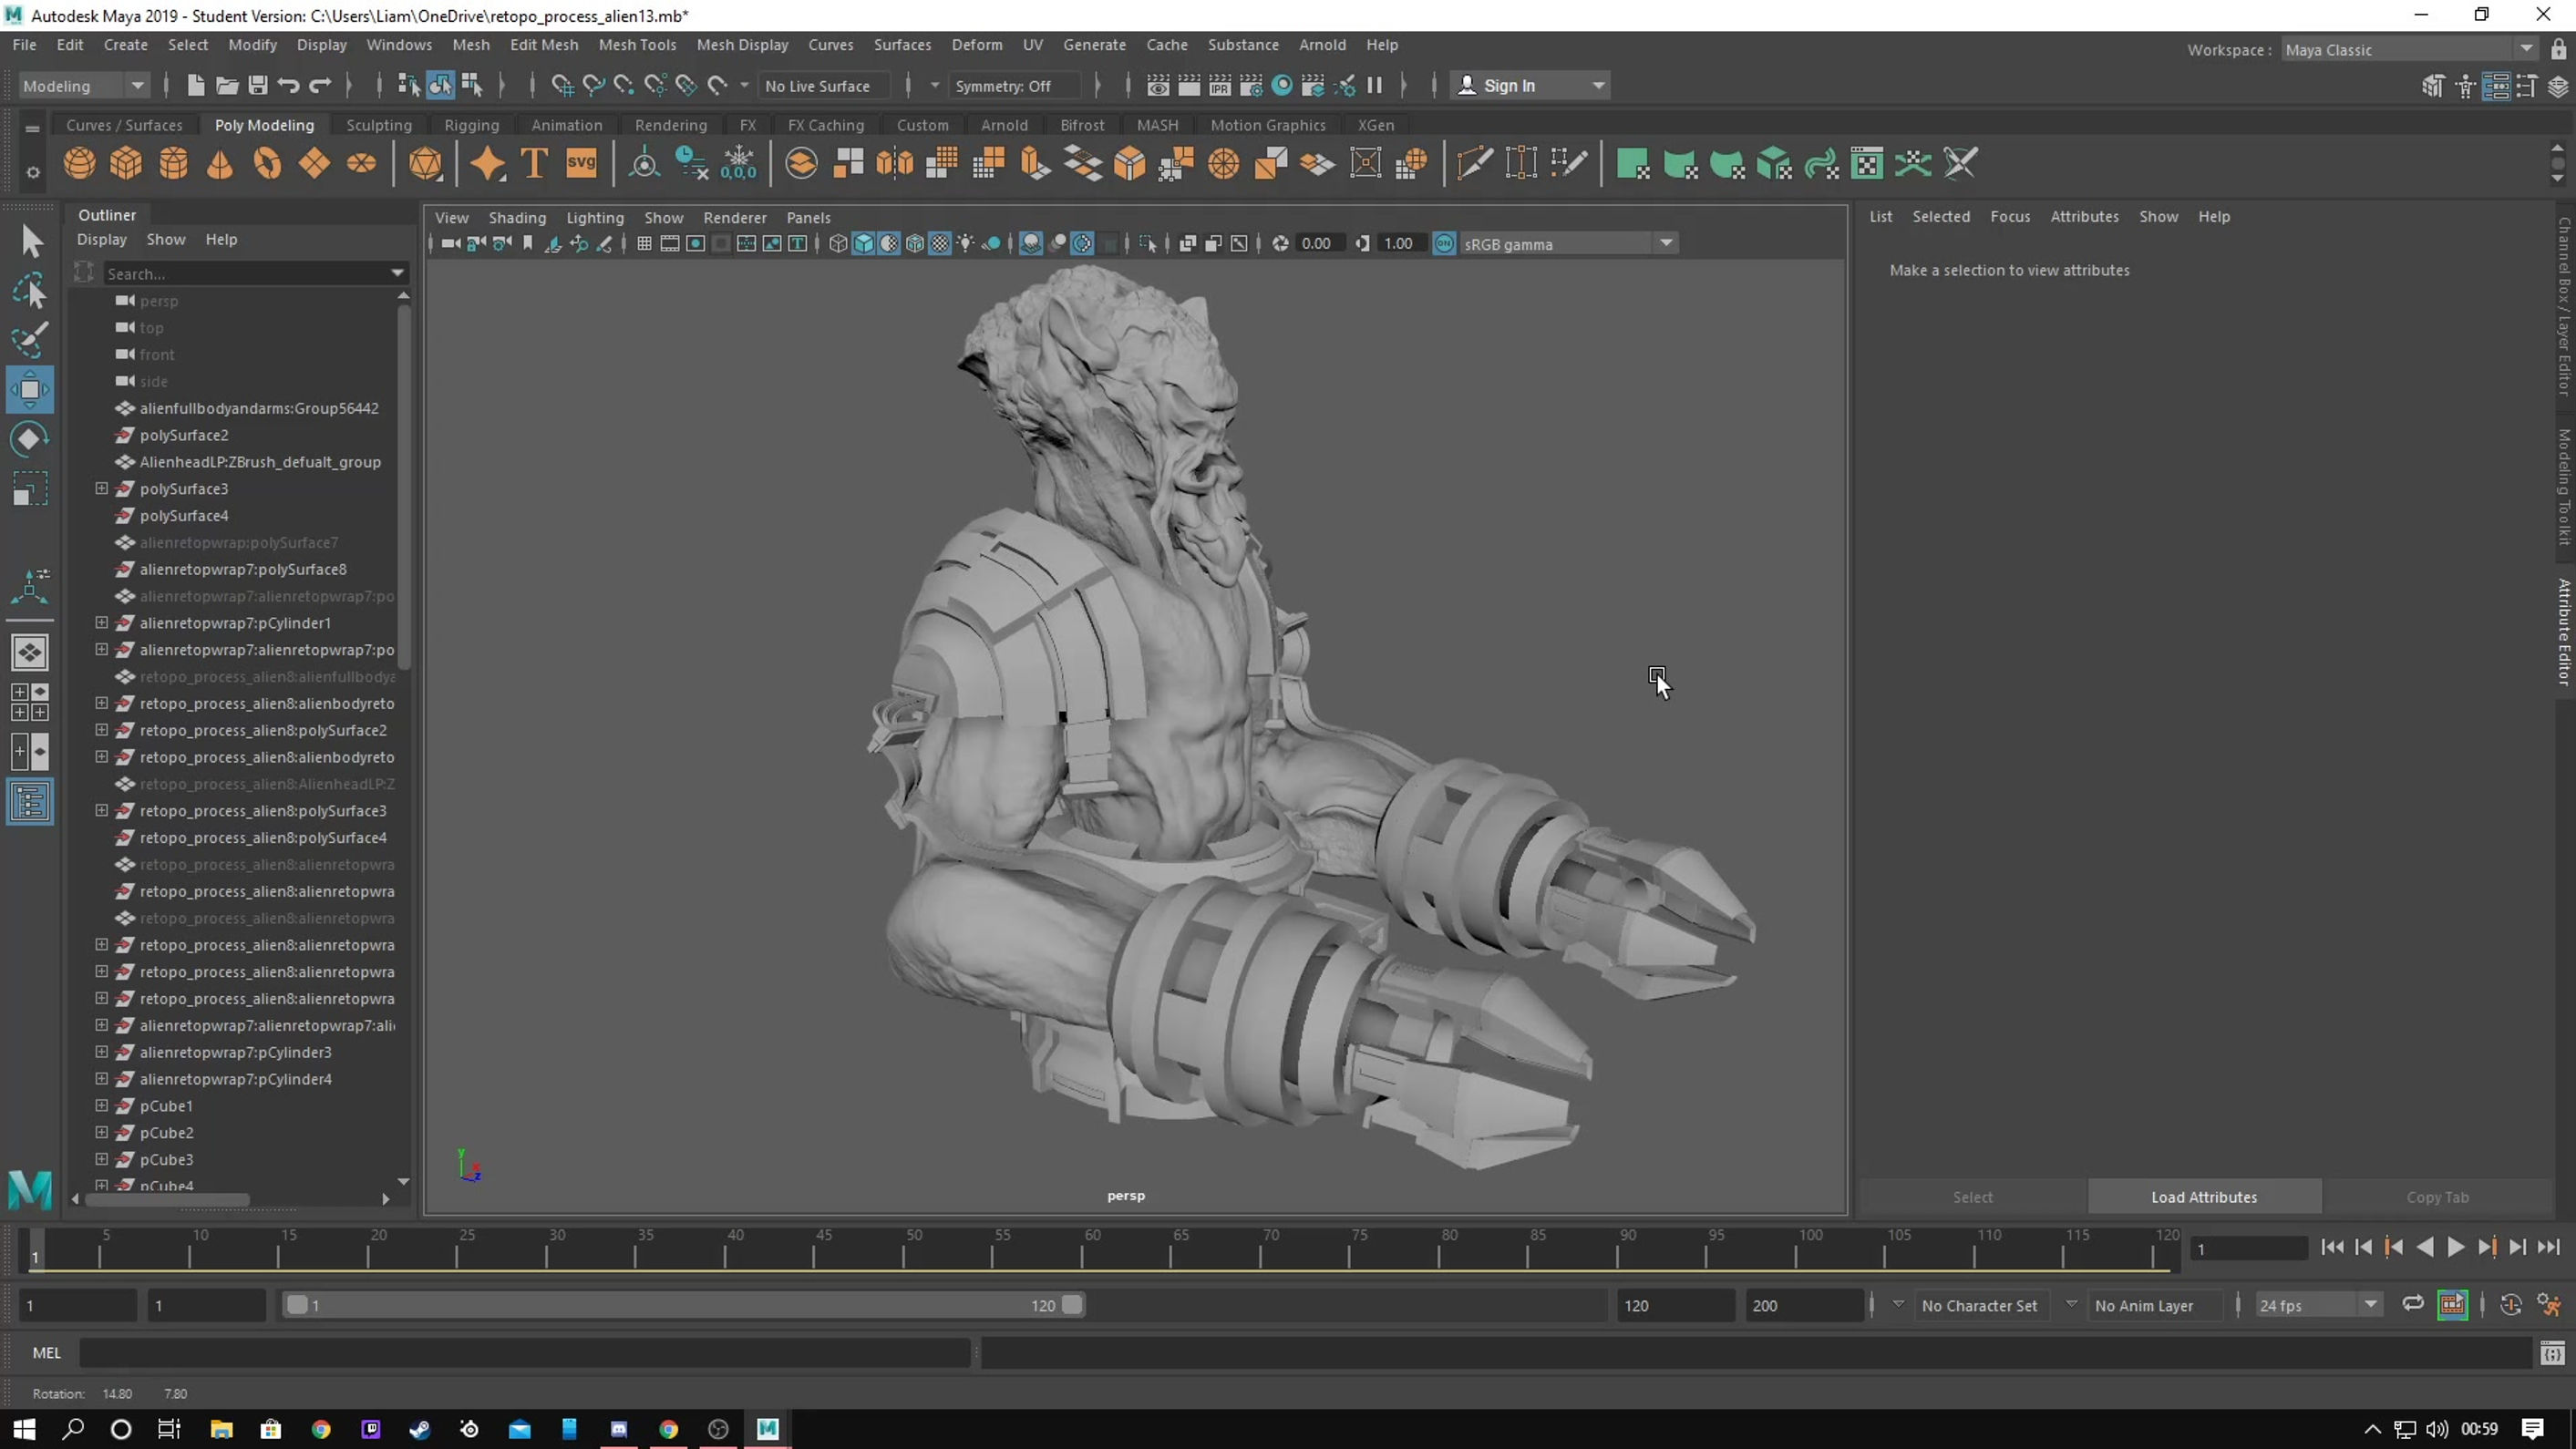2576x1449 pixels.
Task: Switch to the Sculpting shelf tab
Action: 379,125
